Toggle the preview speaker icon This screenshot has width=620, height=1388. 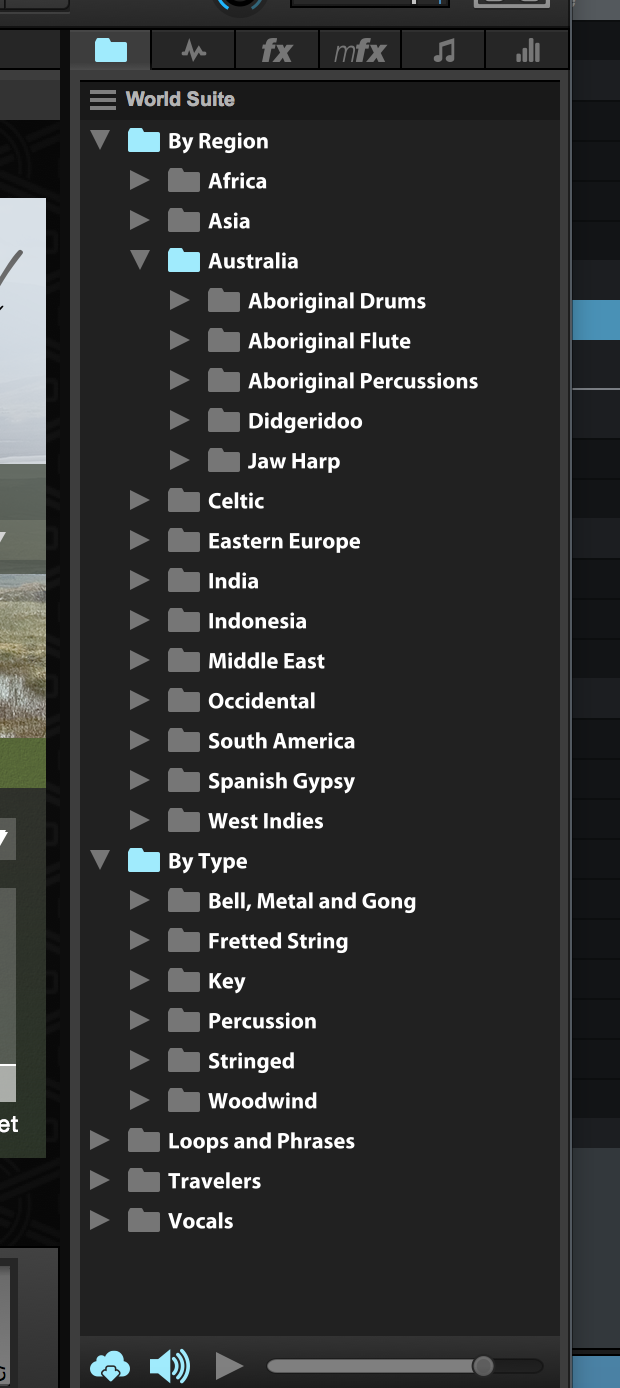pos(169,1365)
